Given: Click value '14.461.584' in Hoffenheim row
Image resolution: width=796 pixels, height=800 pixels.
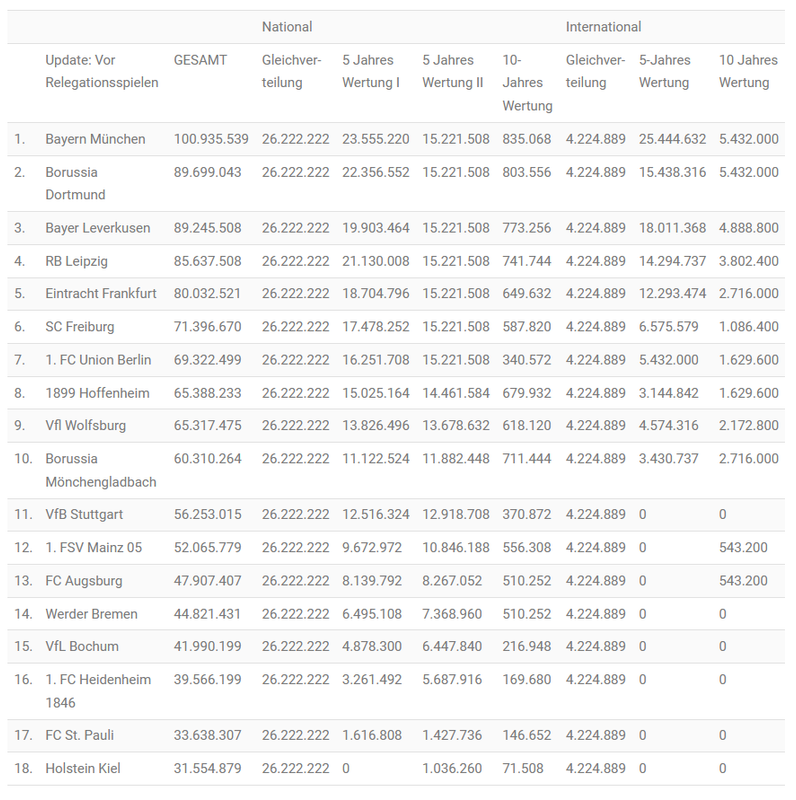Looking at the screenshot, I should [456, 393].
